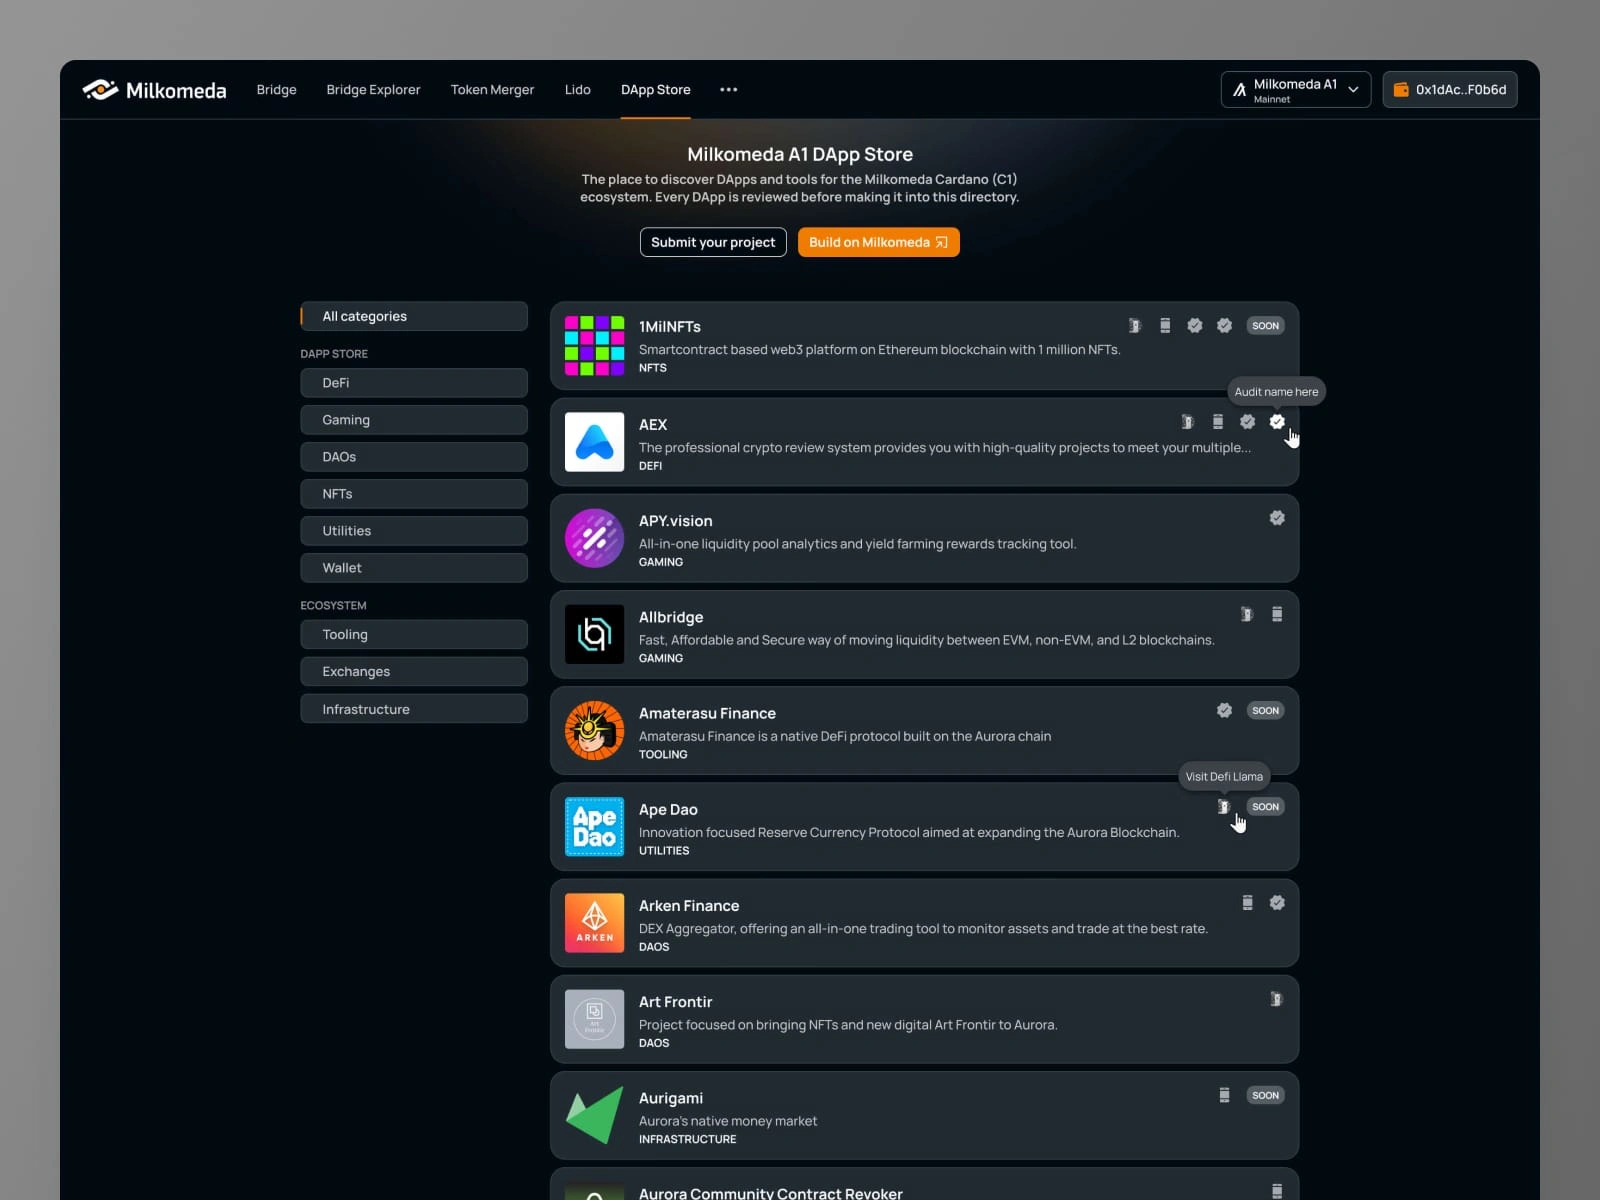1600x1200 pixels.
Task: Click highlighted audit badge in AEX row
Action: point(1277,422)
